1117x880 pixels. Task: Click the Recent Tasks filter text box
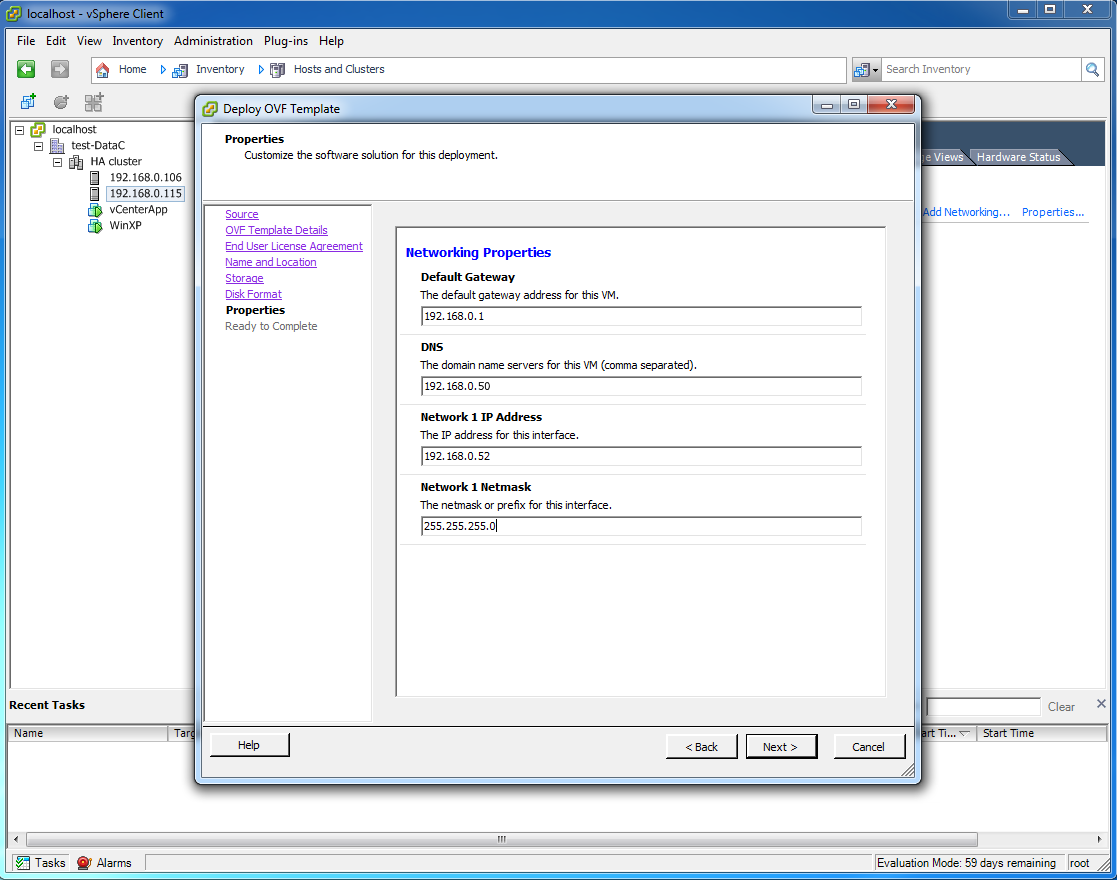[983, 706]
